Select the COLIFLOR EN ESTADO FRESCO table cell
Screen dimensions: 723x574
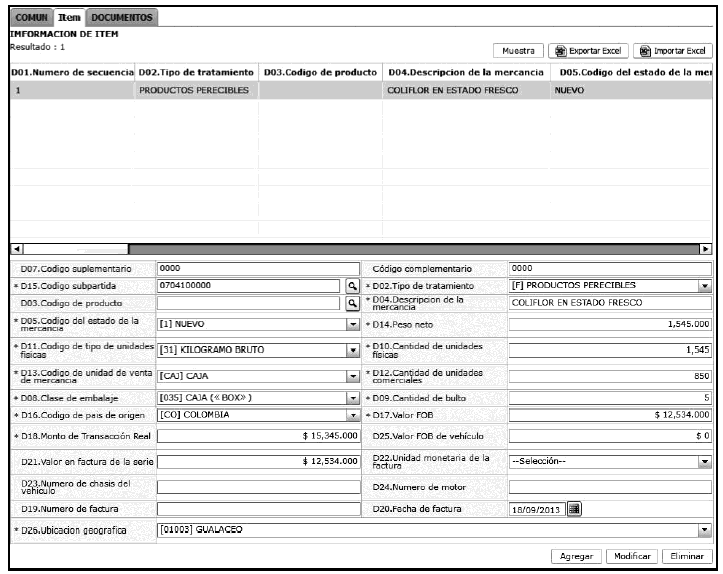click(x=466, y=90)
